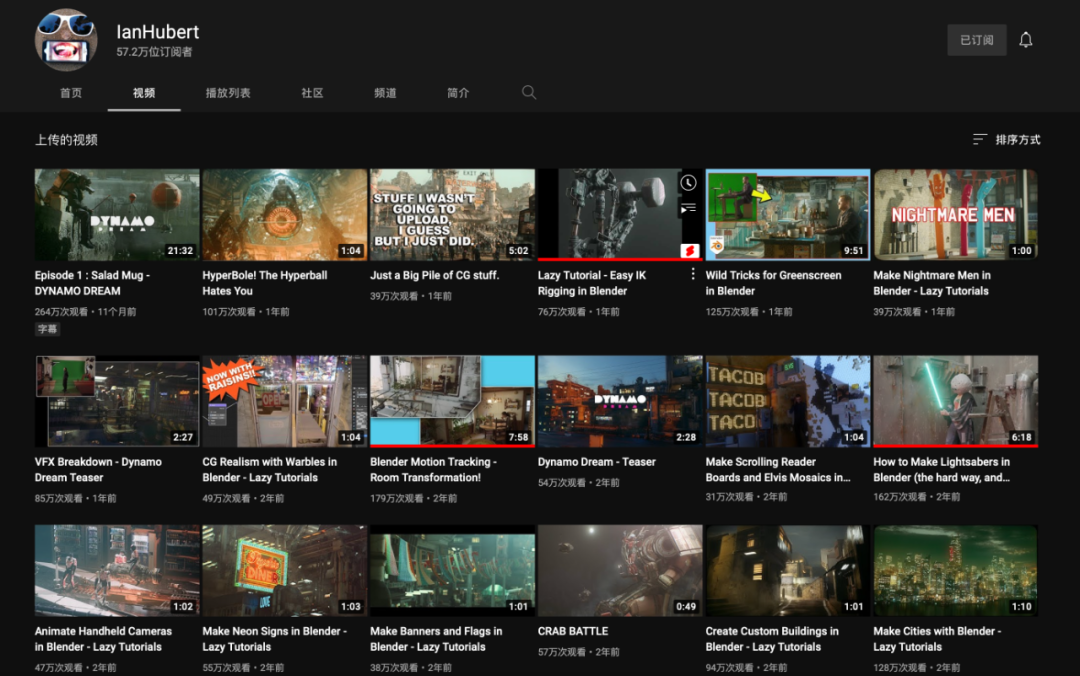Expand the 排序方式 sort dropdown
The height and width of the screenshot is (676, 1080).
point(1017,140)
